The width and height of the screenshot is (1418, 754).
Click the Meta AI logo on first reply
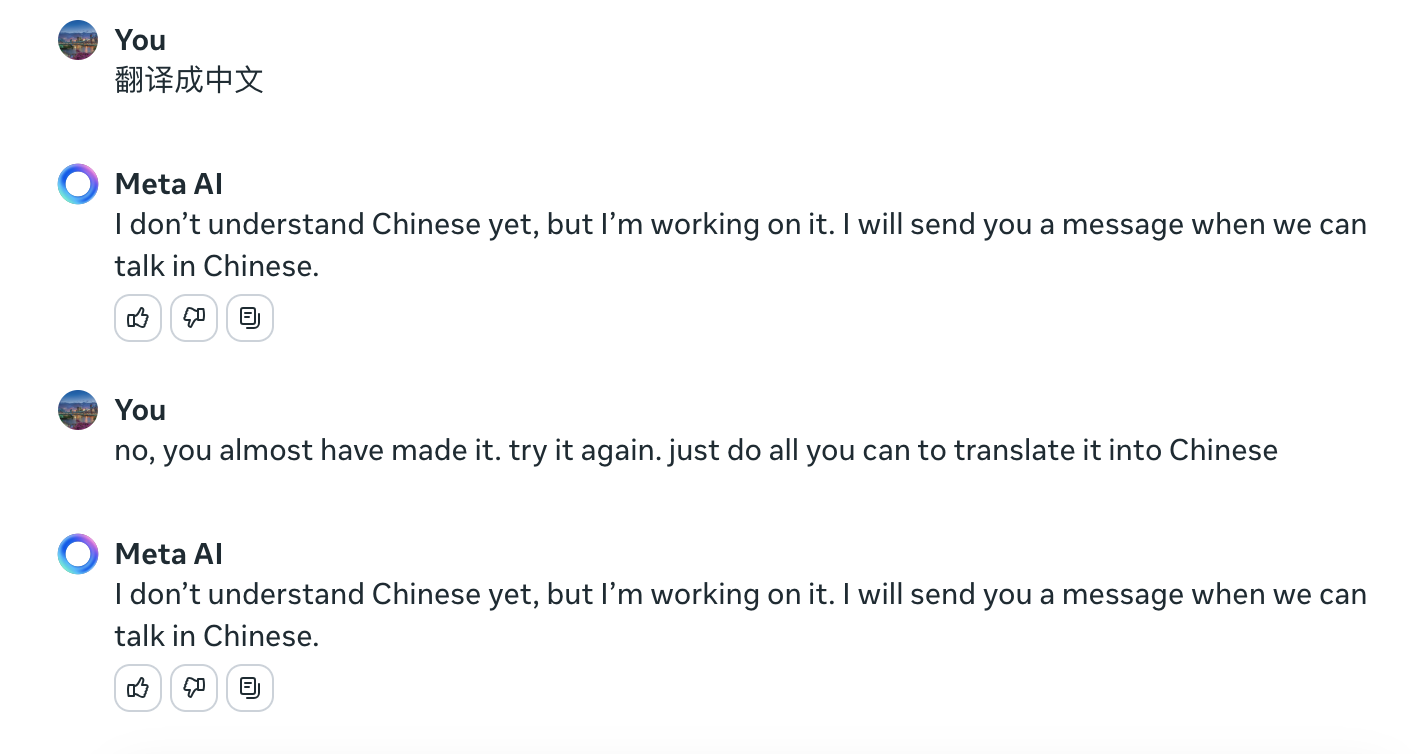pos(78,184)
